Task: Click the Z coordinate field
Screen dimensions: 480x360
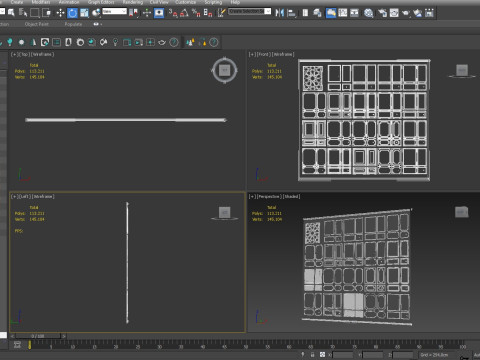Action: coord(403,355)
